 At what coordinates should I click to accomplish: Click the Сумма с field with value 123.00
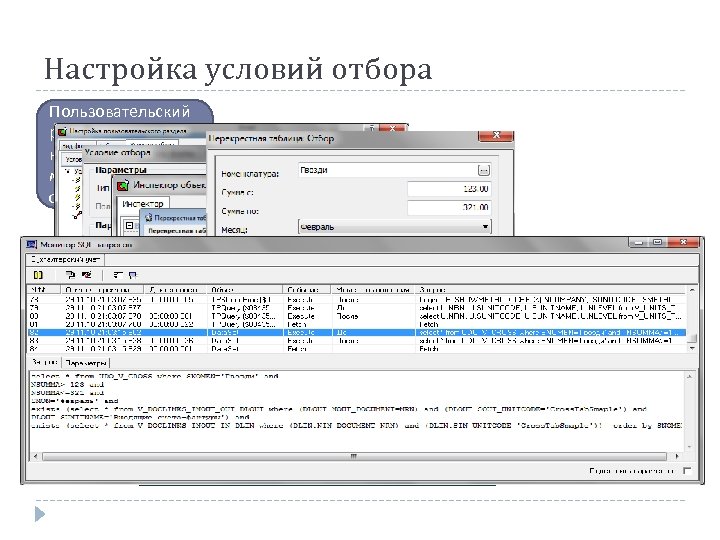(449, 189)
